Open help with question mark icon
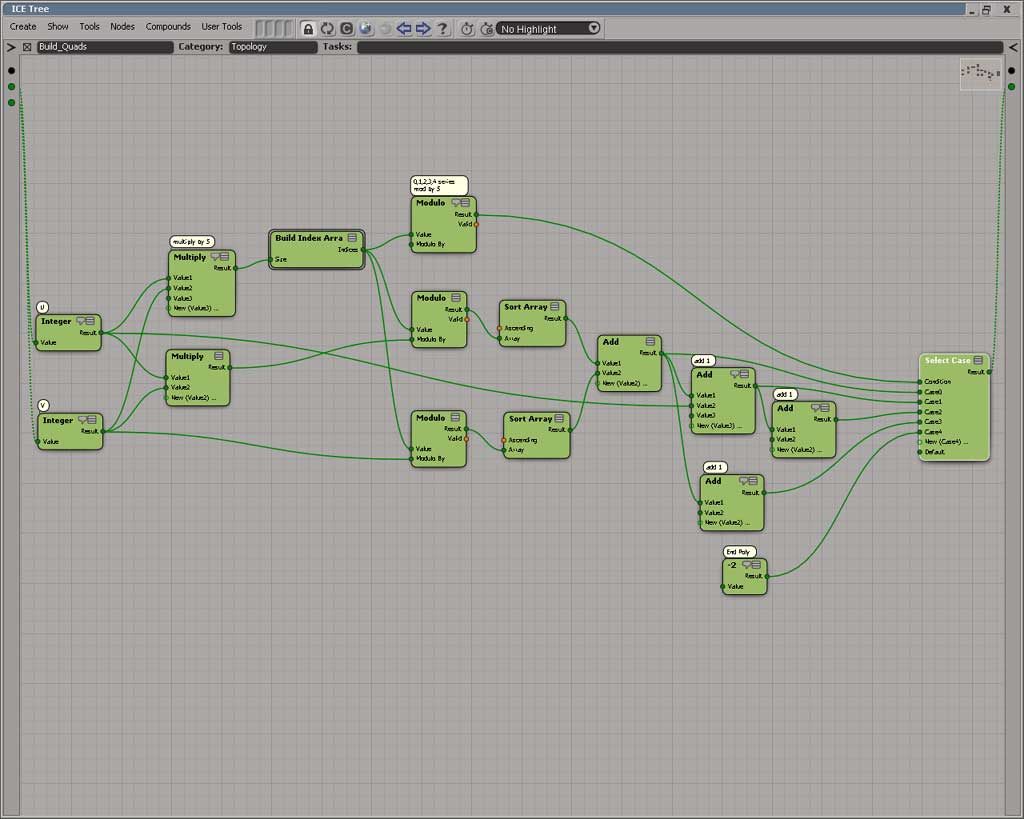The image size is (1024, 819). (x=442, y=28)
